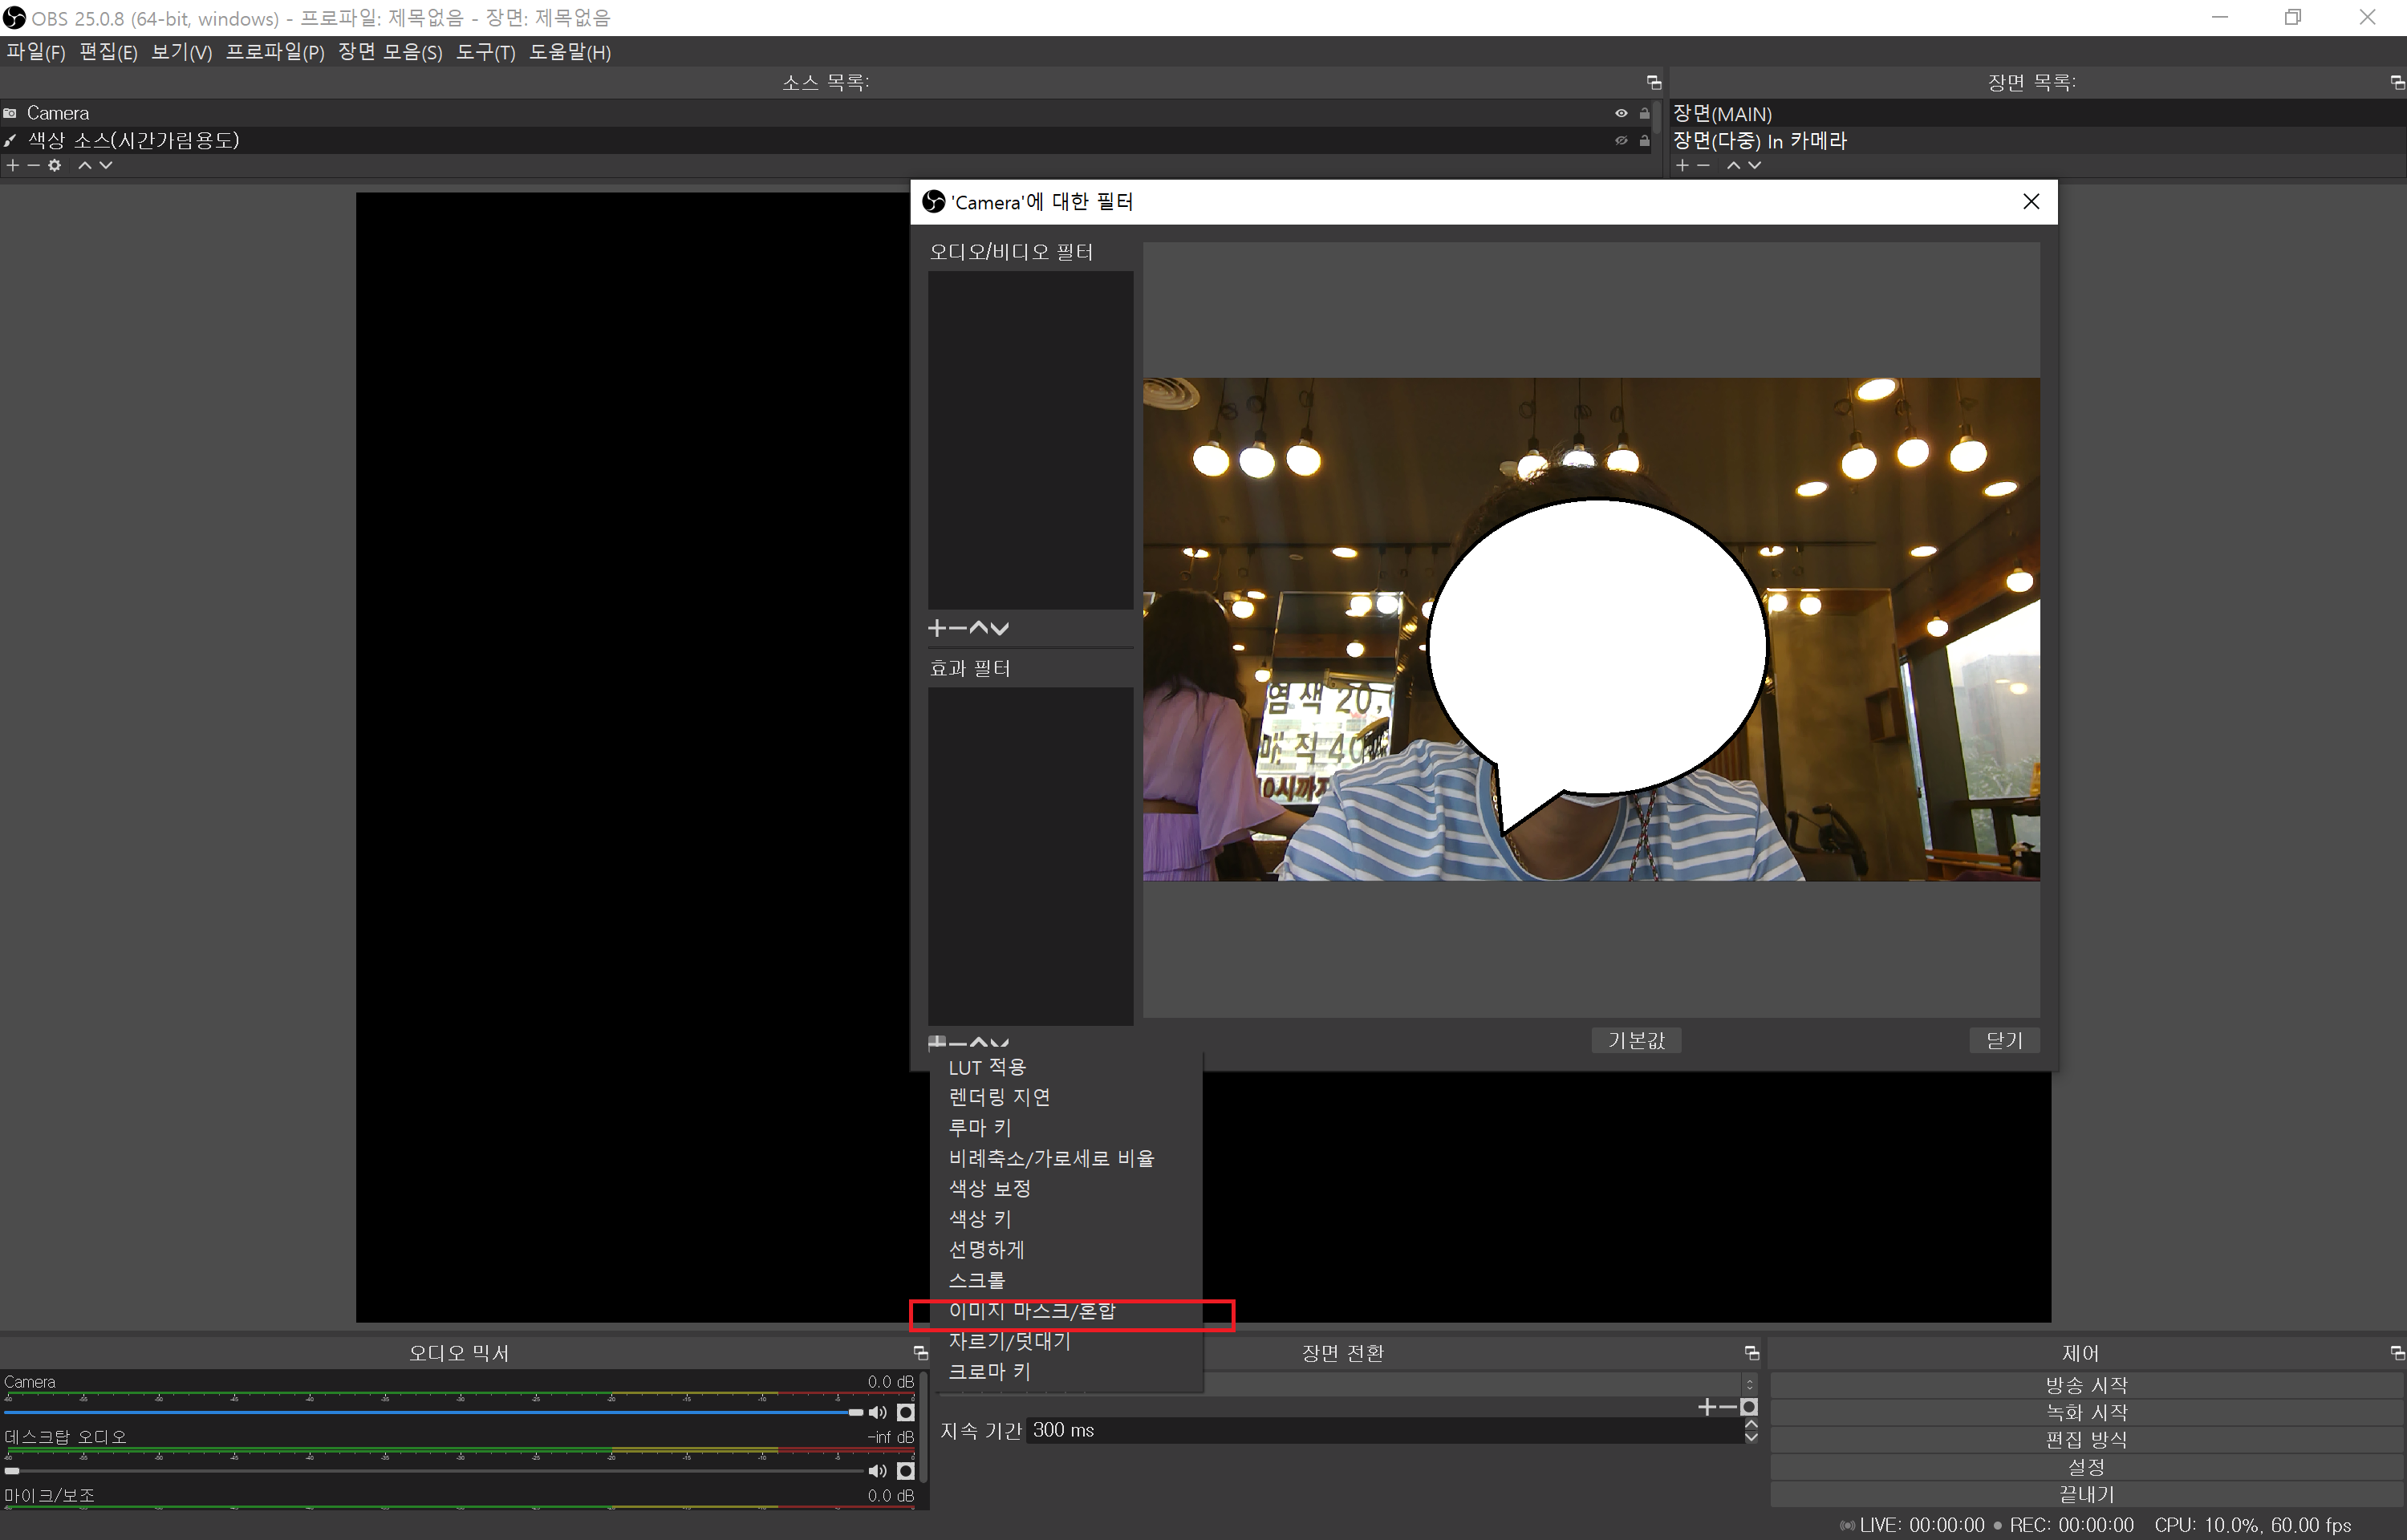
Task: Move audio/video filter up
Action: click(978, 628)
